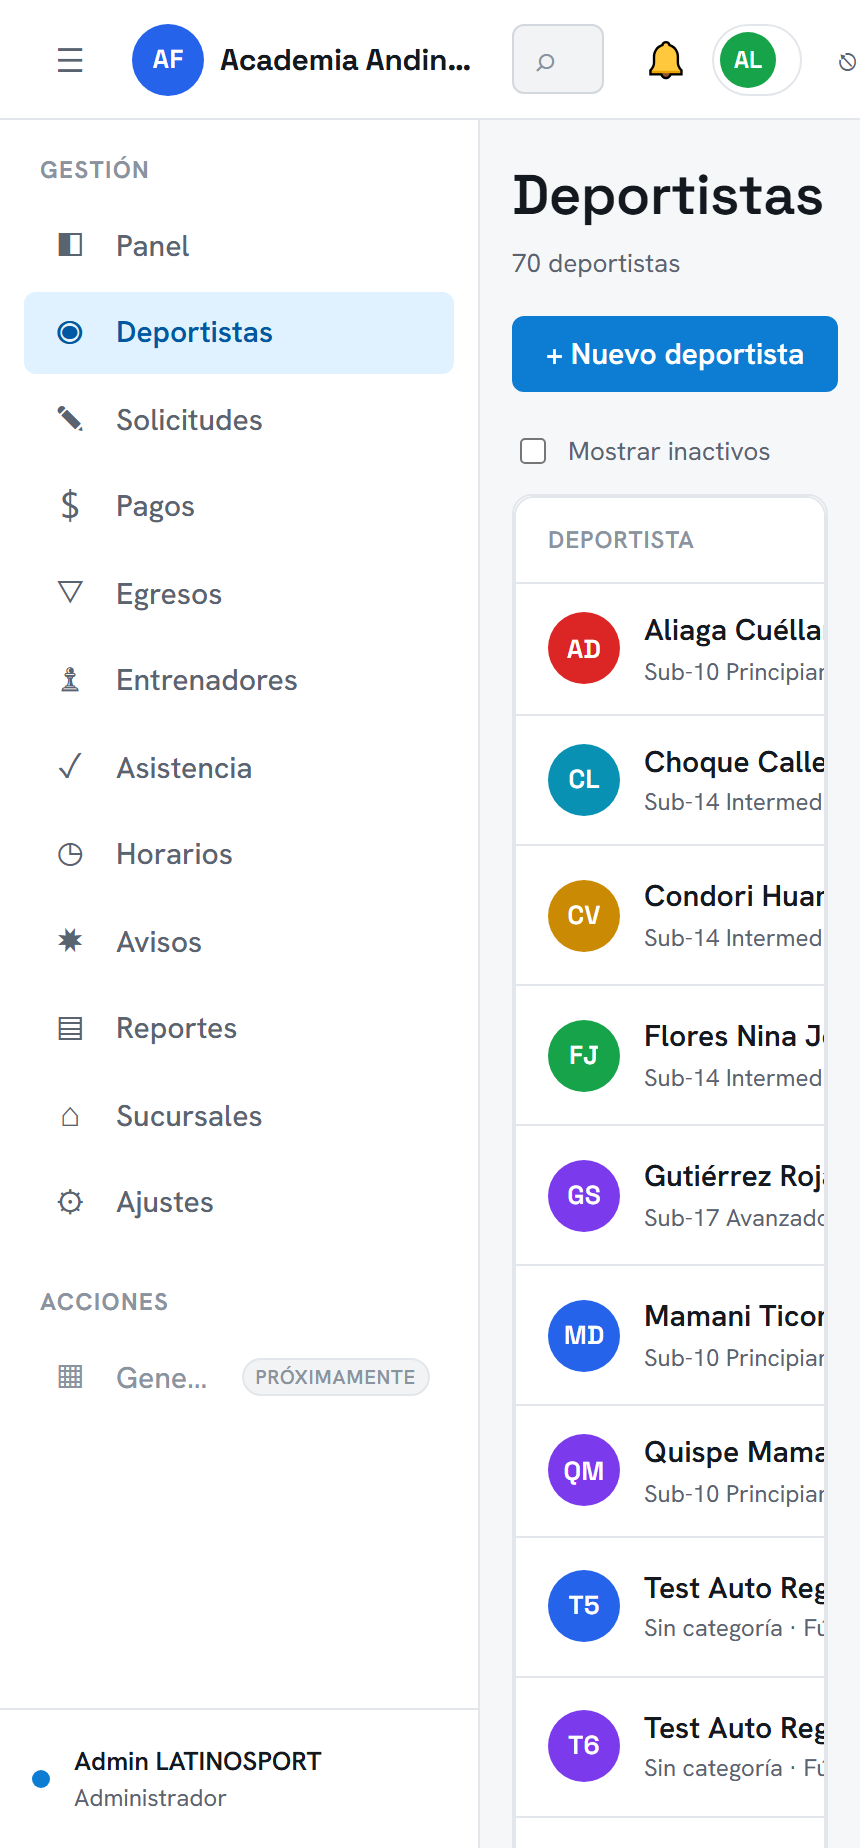Open notifications bell icon
This screenshot has height=1848, width=860.
coord(665,60)
